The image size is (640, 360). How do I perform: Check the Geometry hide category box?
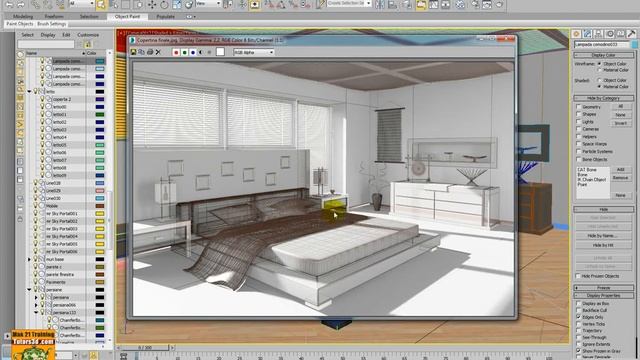(578, 107)
